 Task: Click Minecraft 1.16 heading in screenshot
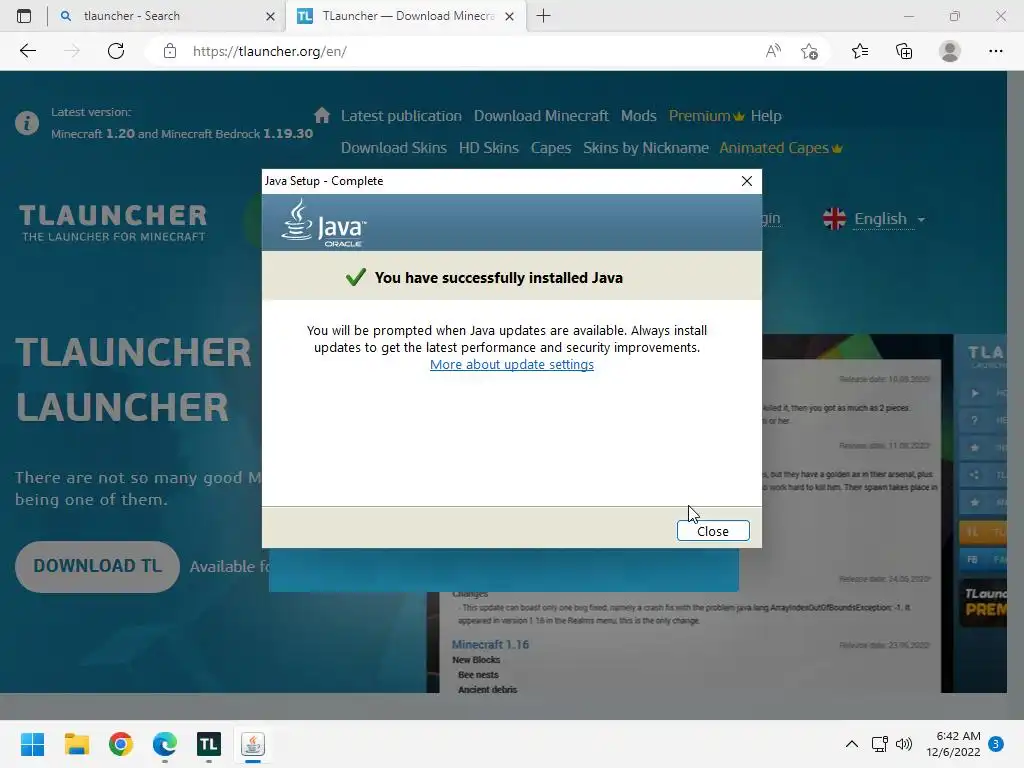[490, 645]
